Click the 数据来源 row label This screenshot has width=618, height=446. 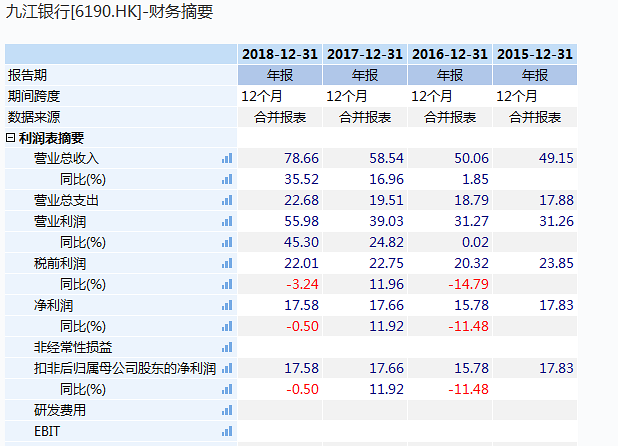[34, 117]
